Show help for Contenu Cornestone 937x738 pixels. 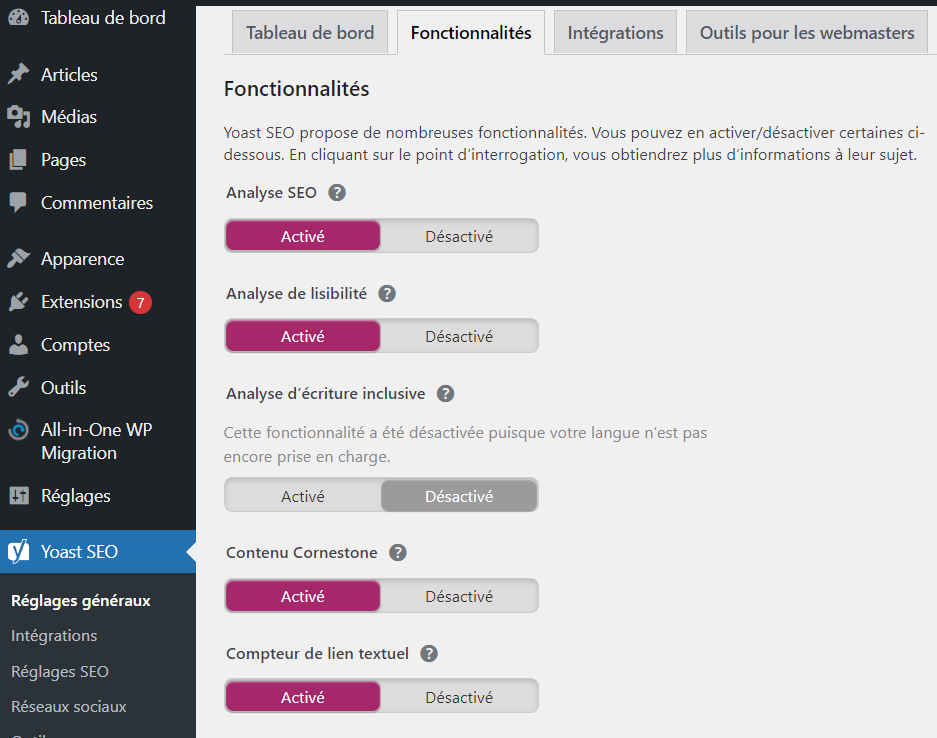[398, 553]
